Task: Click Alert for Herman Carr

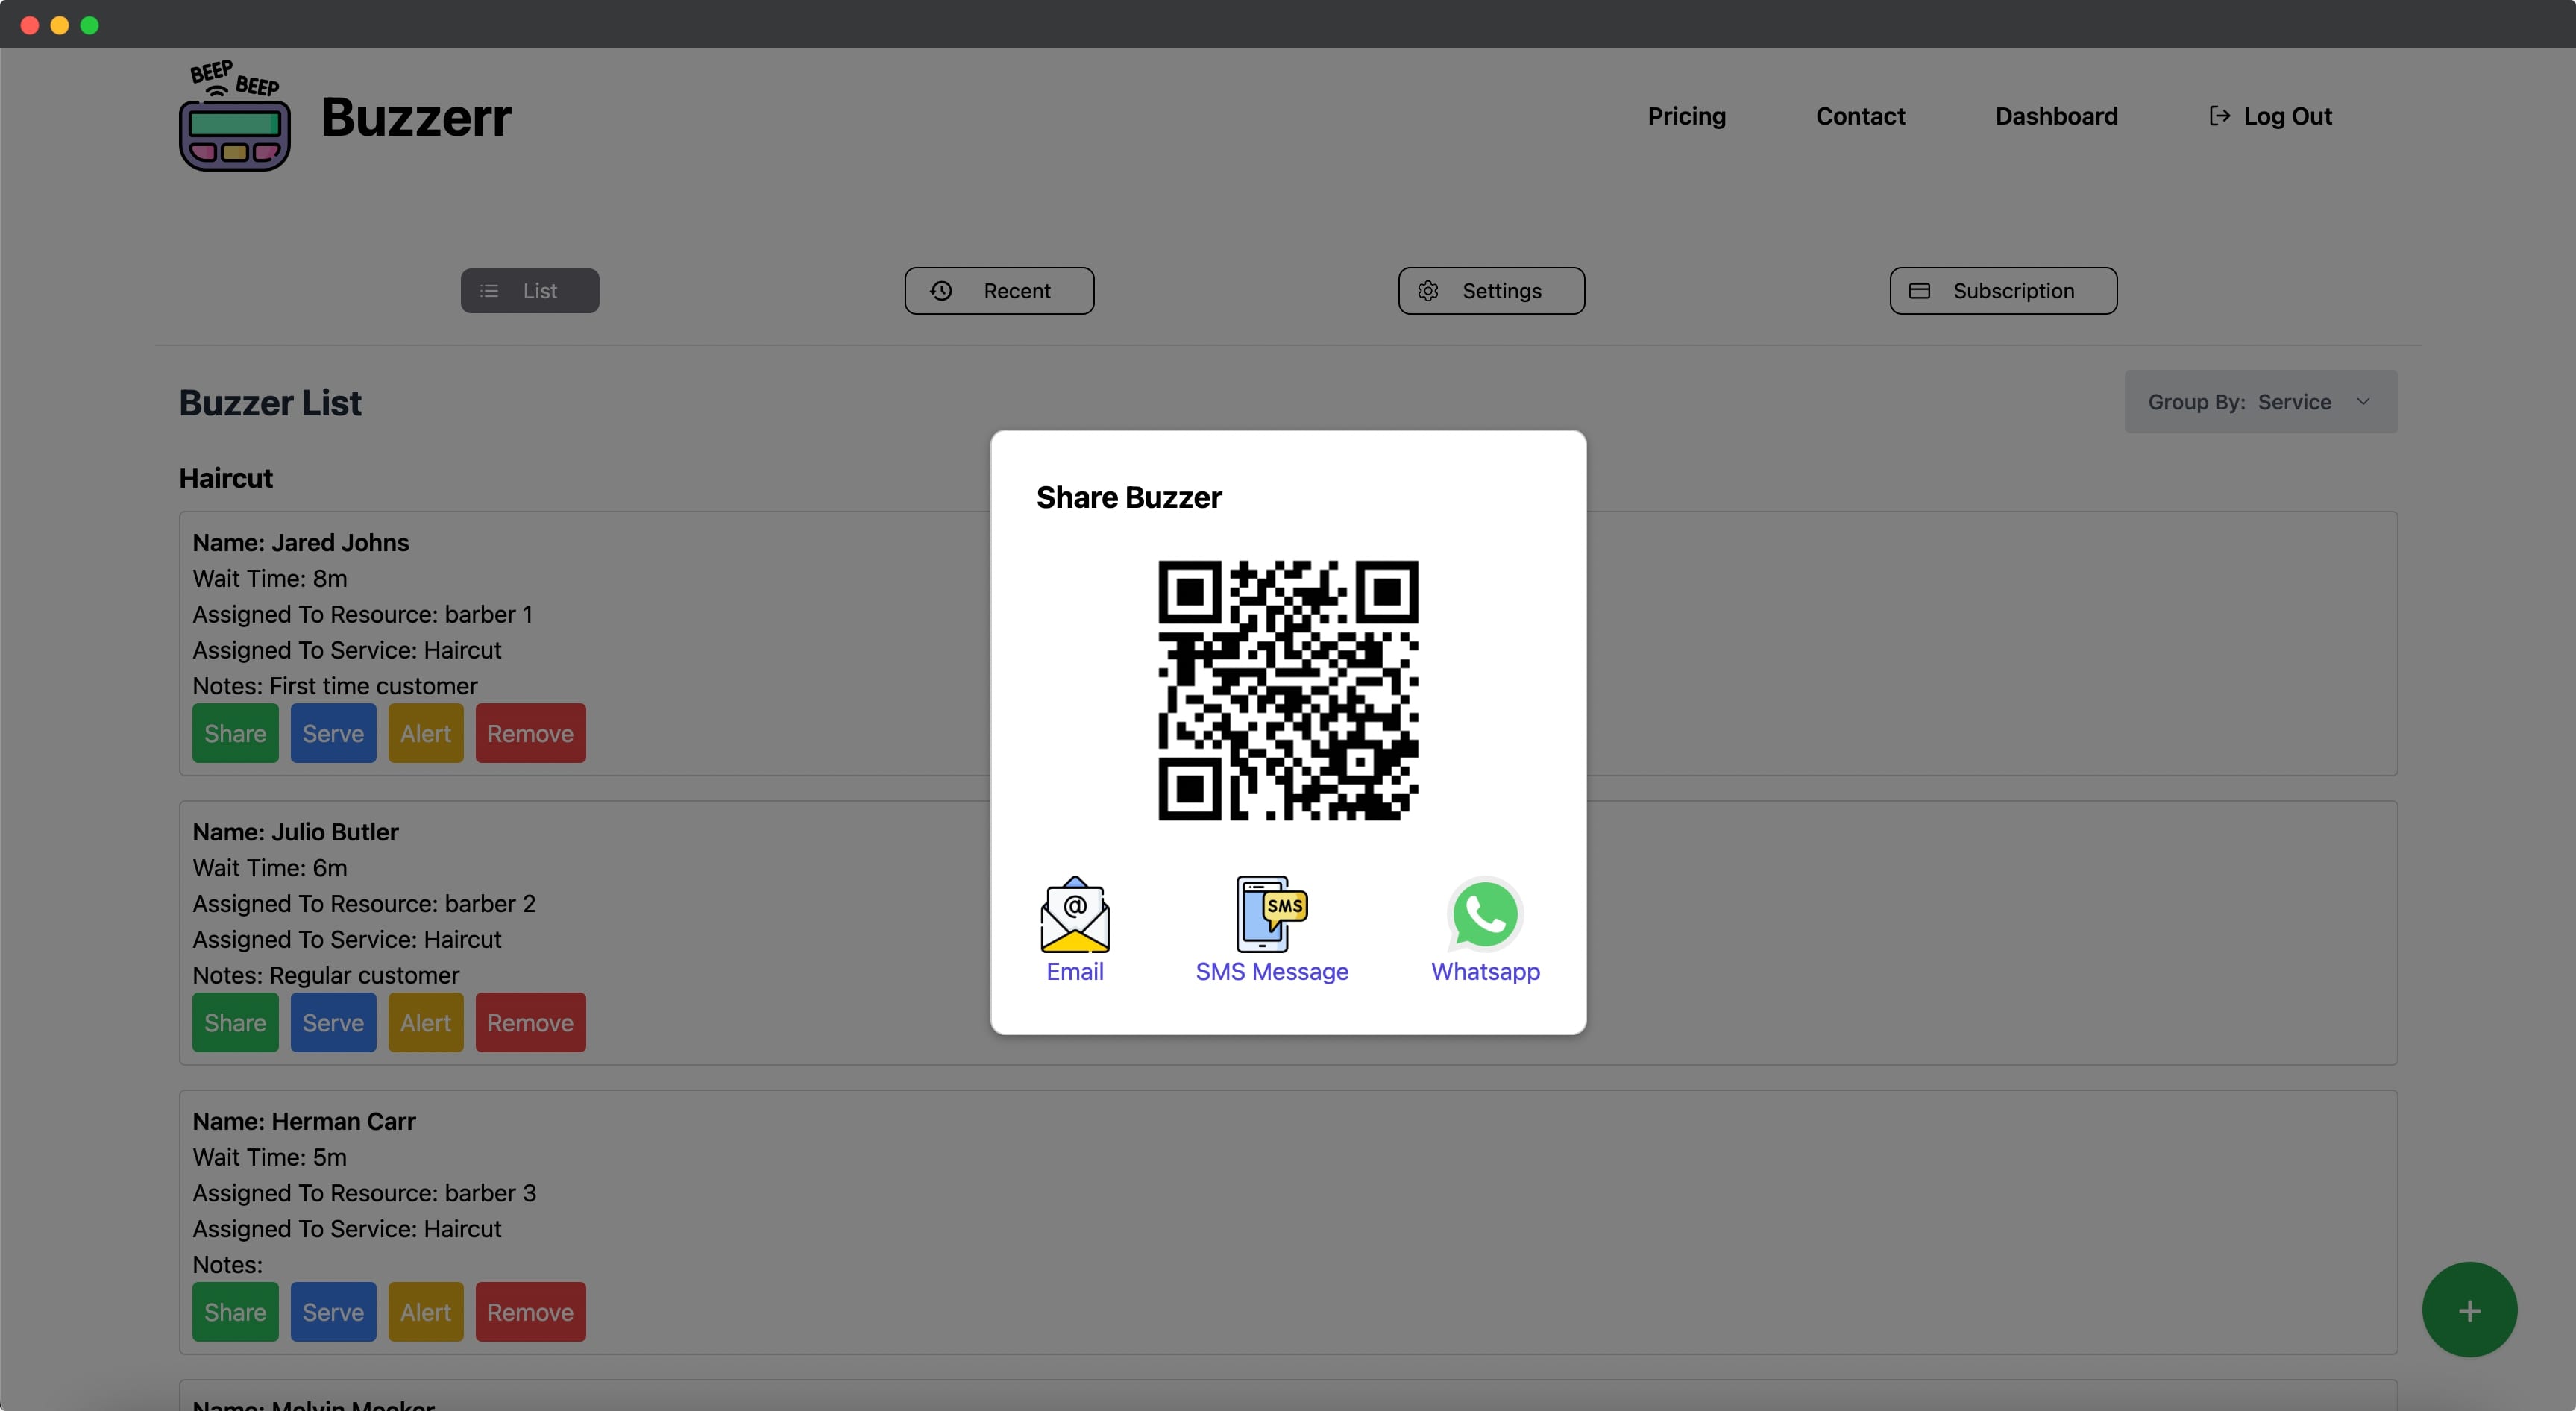Action: tap(425, 1312)
